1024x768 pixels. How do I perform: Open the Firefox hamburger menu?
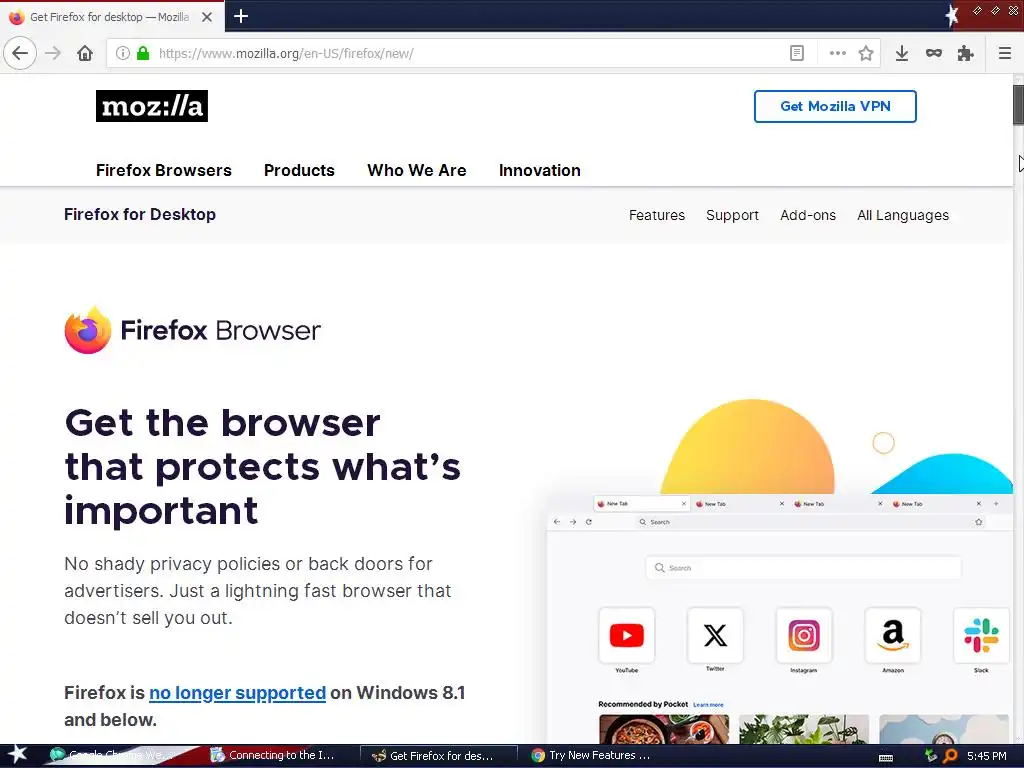(1004, 53)
